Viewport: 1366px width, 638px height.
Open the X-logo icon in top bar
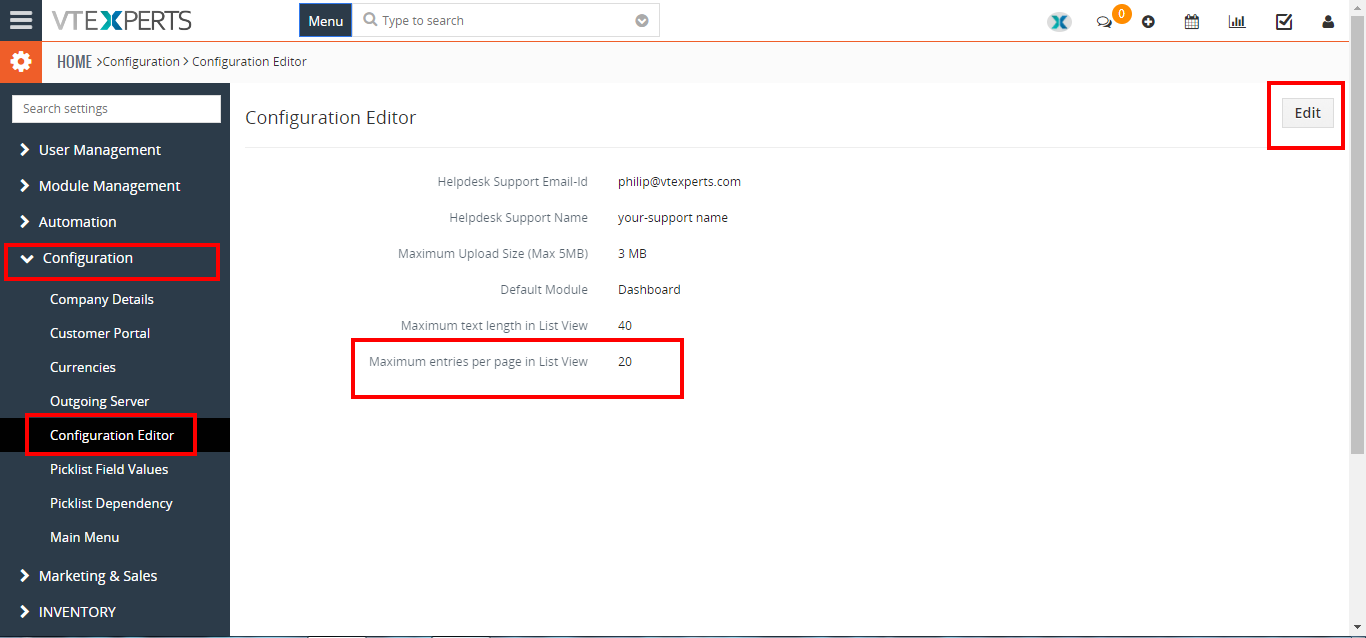click(x=1059, y=21)
